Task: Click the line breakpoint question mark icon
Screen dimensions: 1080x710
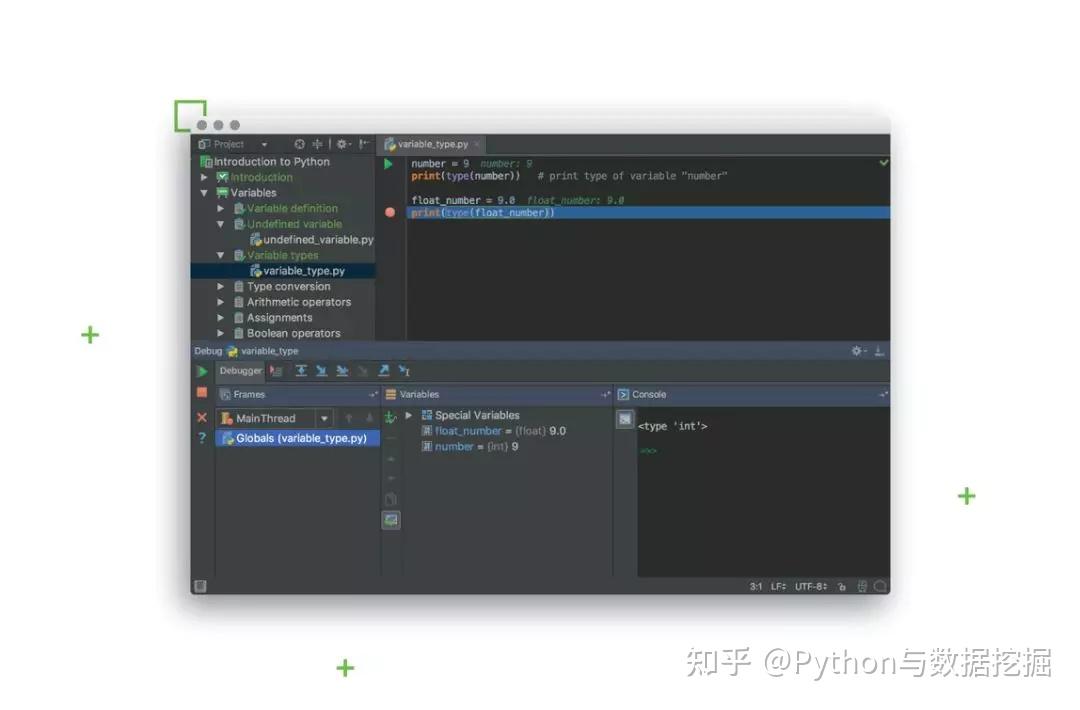Action: tap(201, 437)
